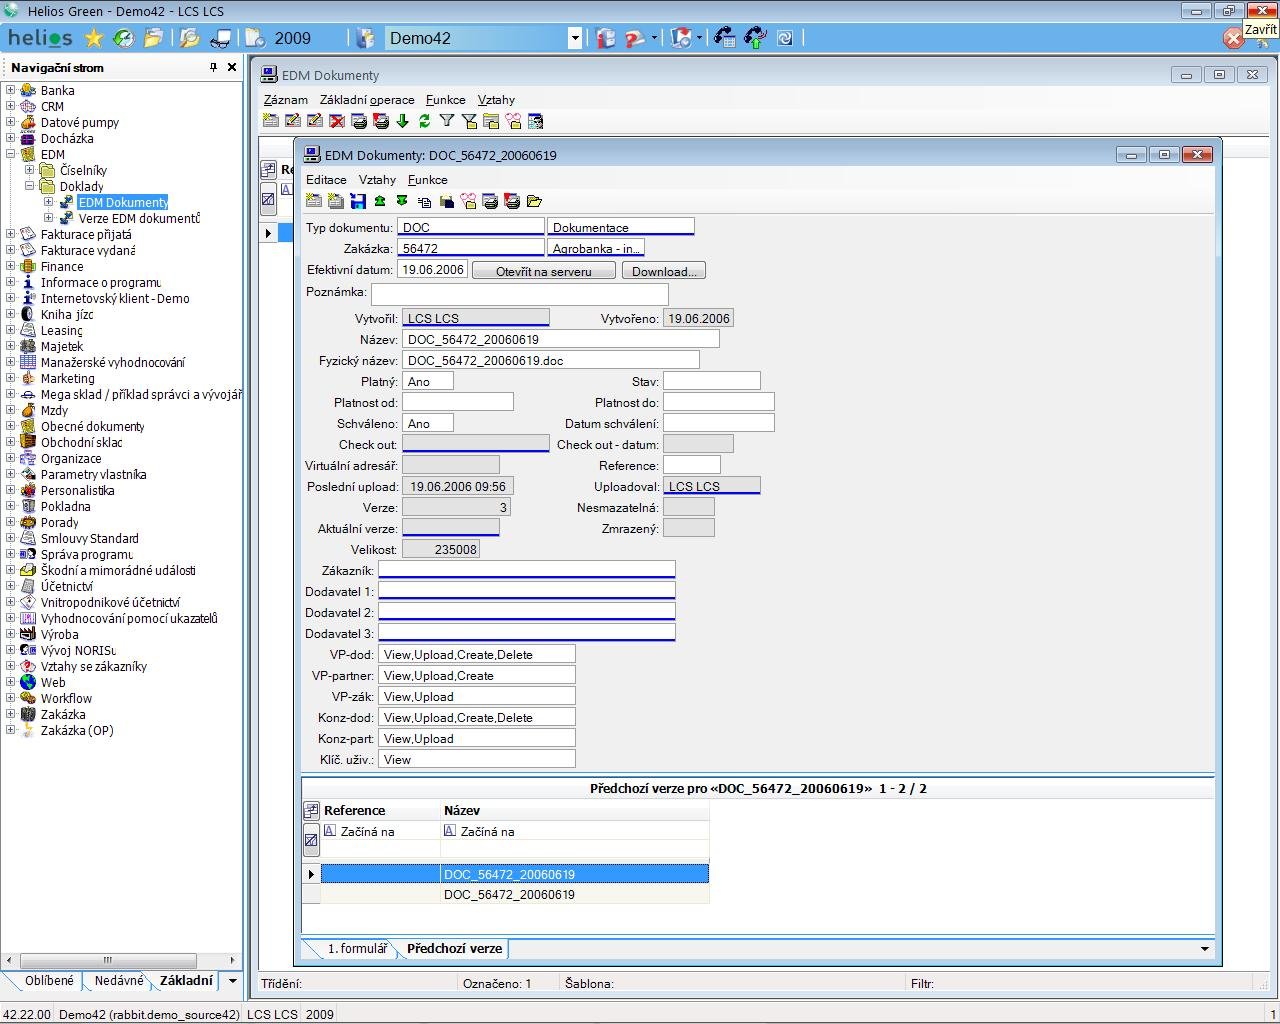This screenshot has width=1280, height=1024.
Task: Go to previous record with green up arrow
Action: (x=380, y=201)
